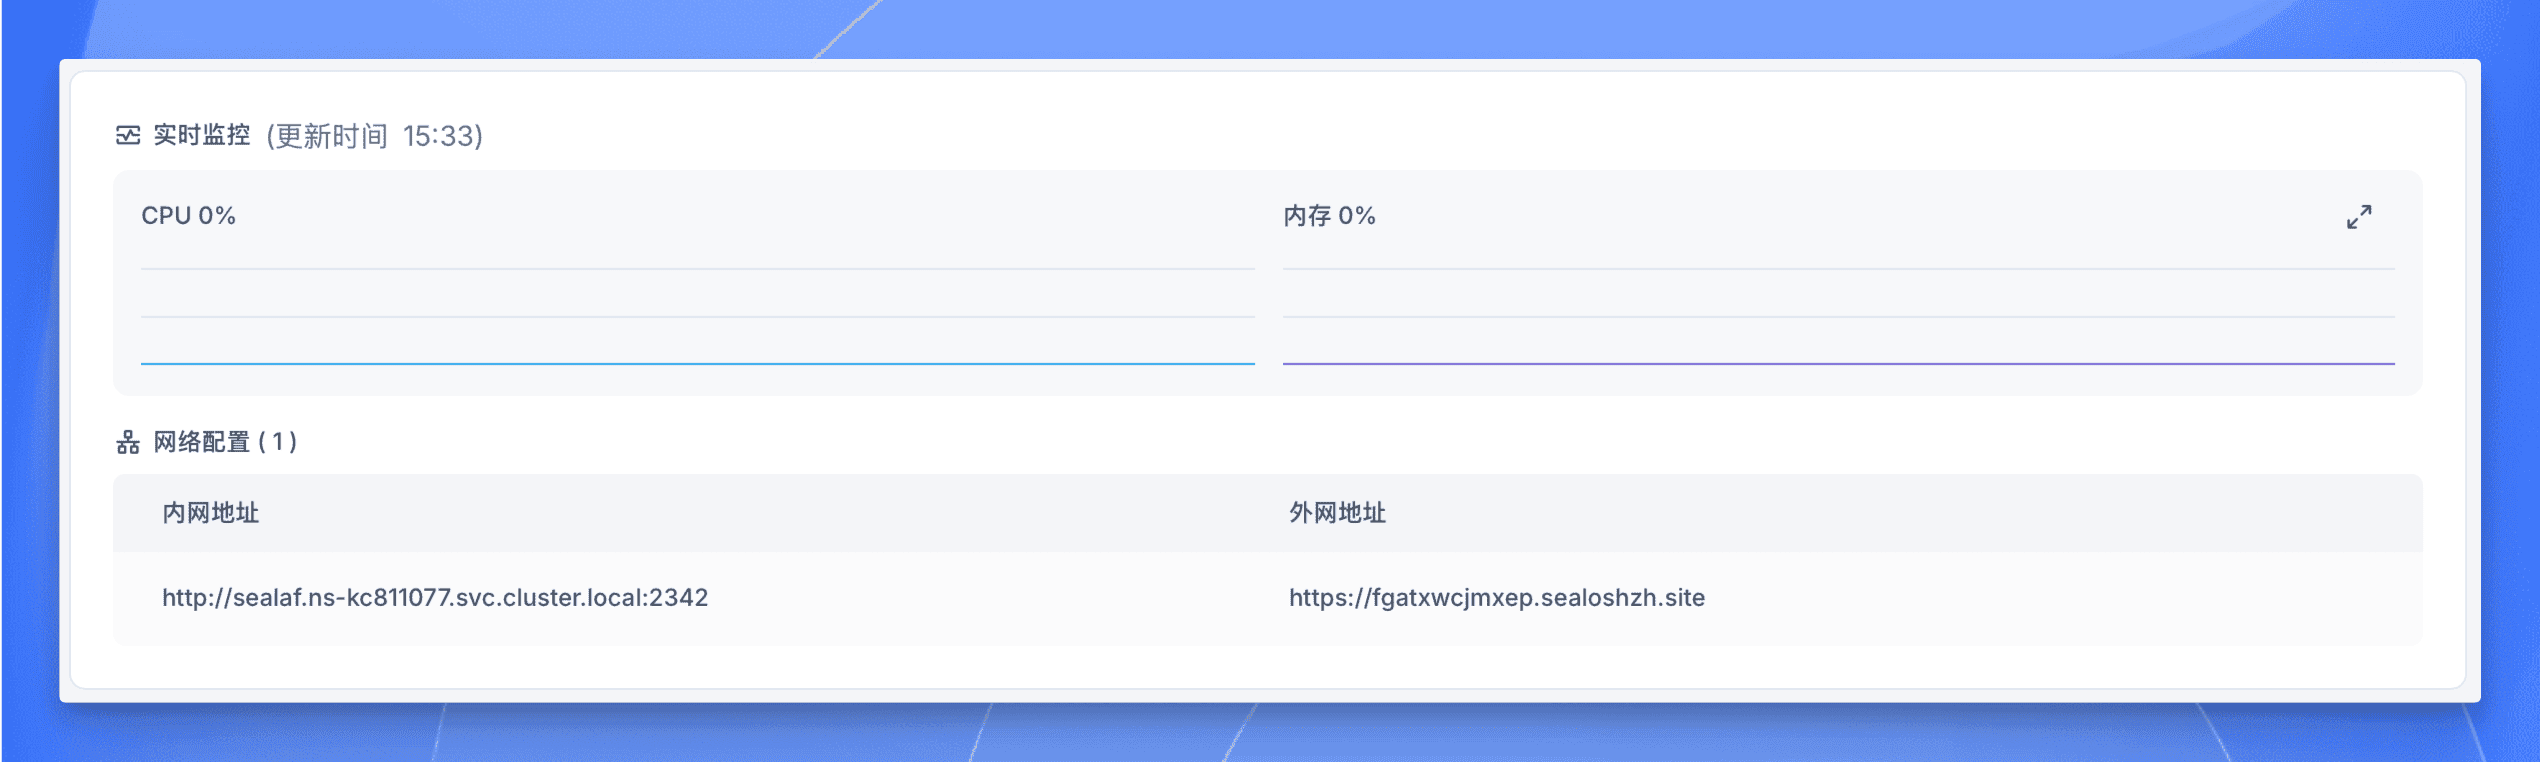
Task: Click the middle gridline of CPU chart
Action: pyautogui.click(x=698, y=317)
